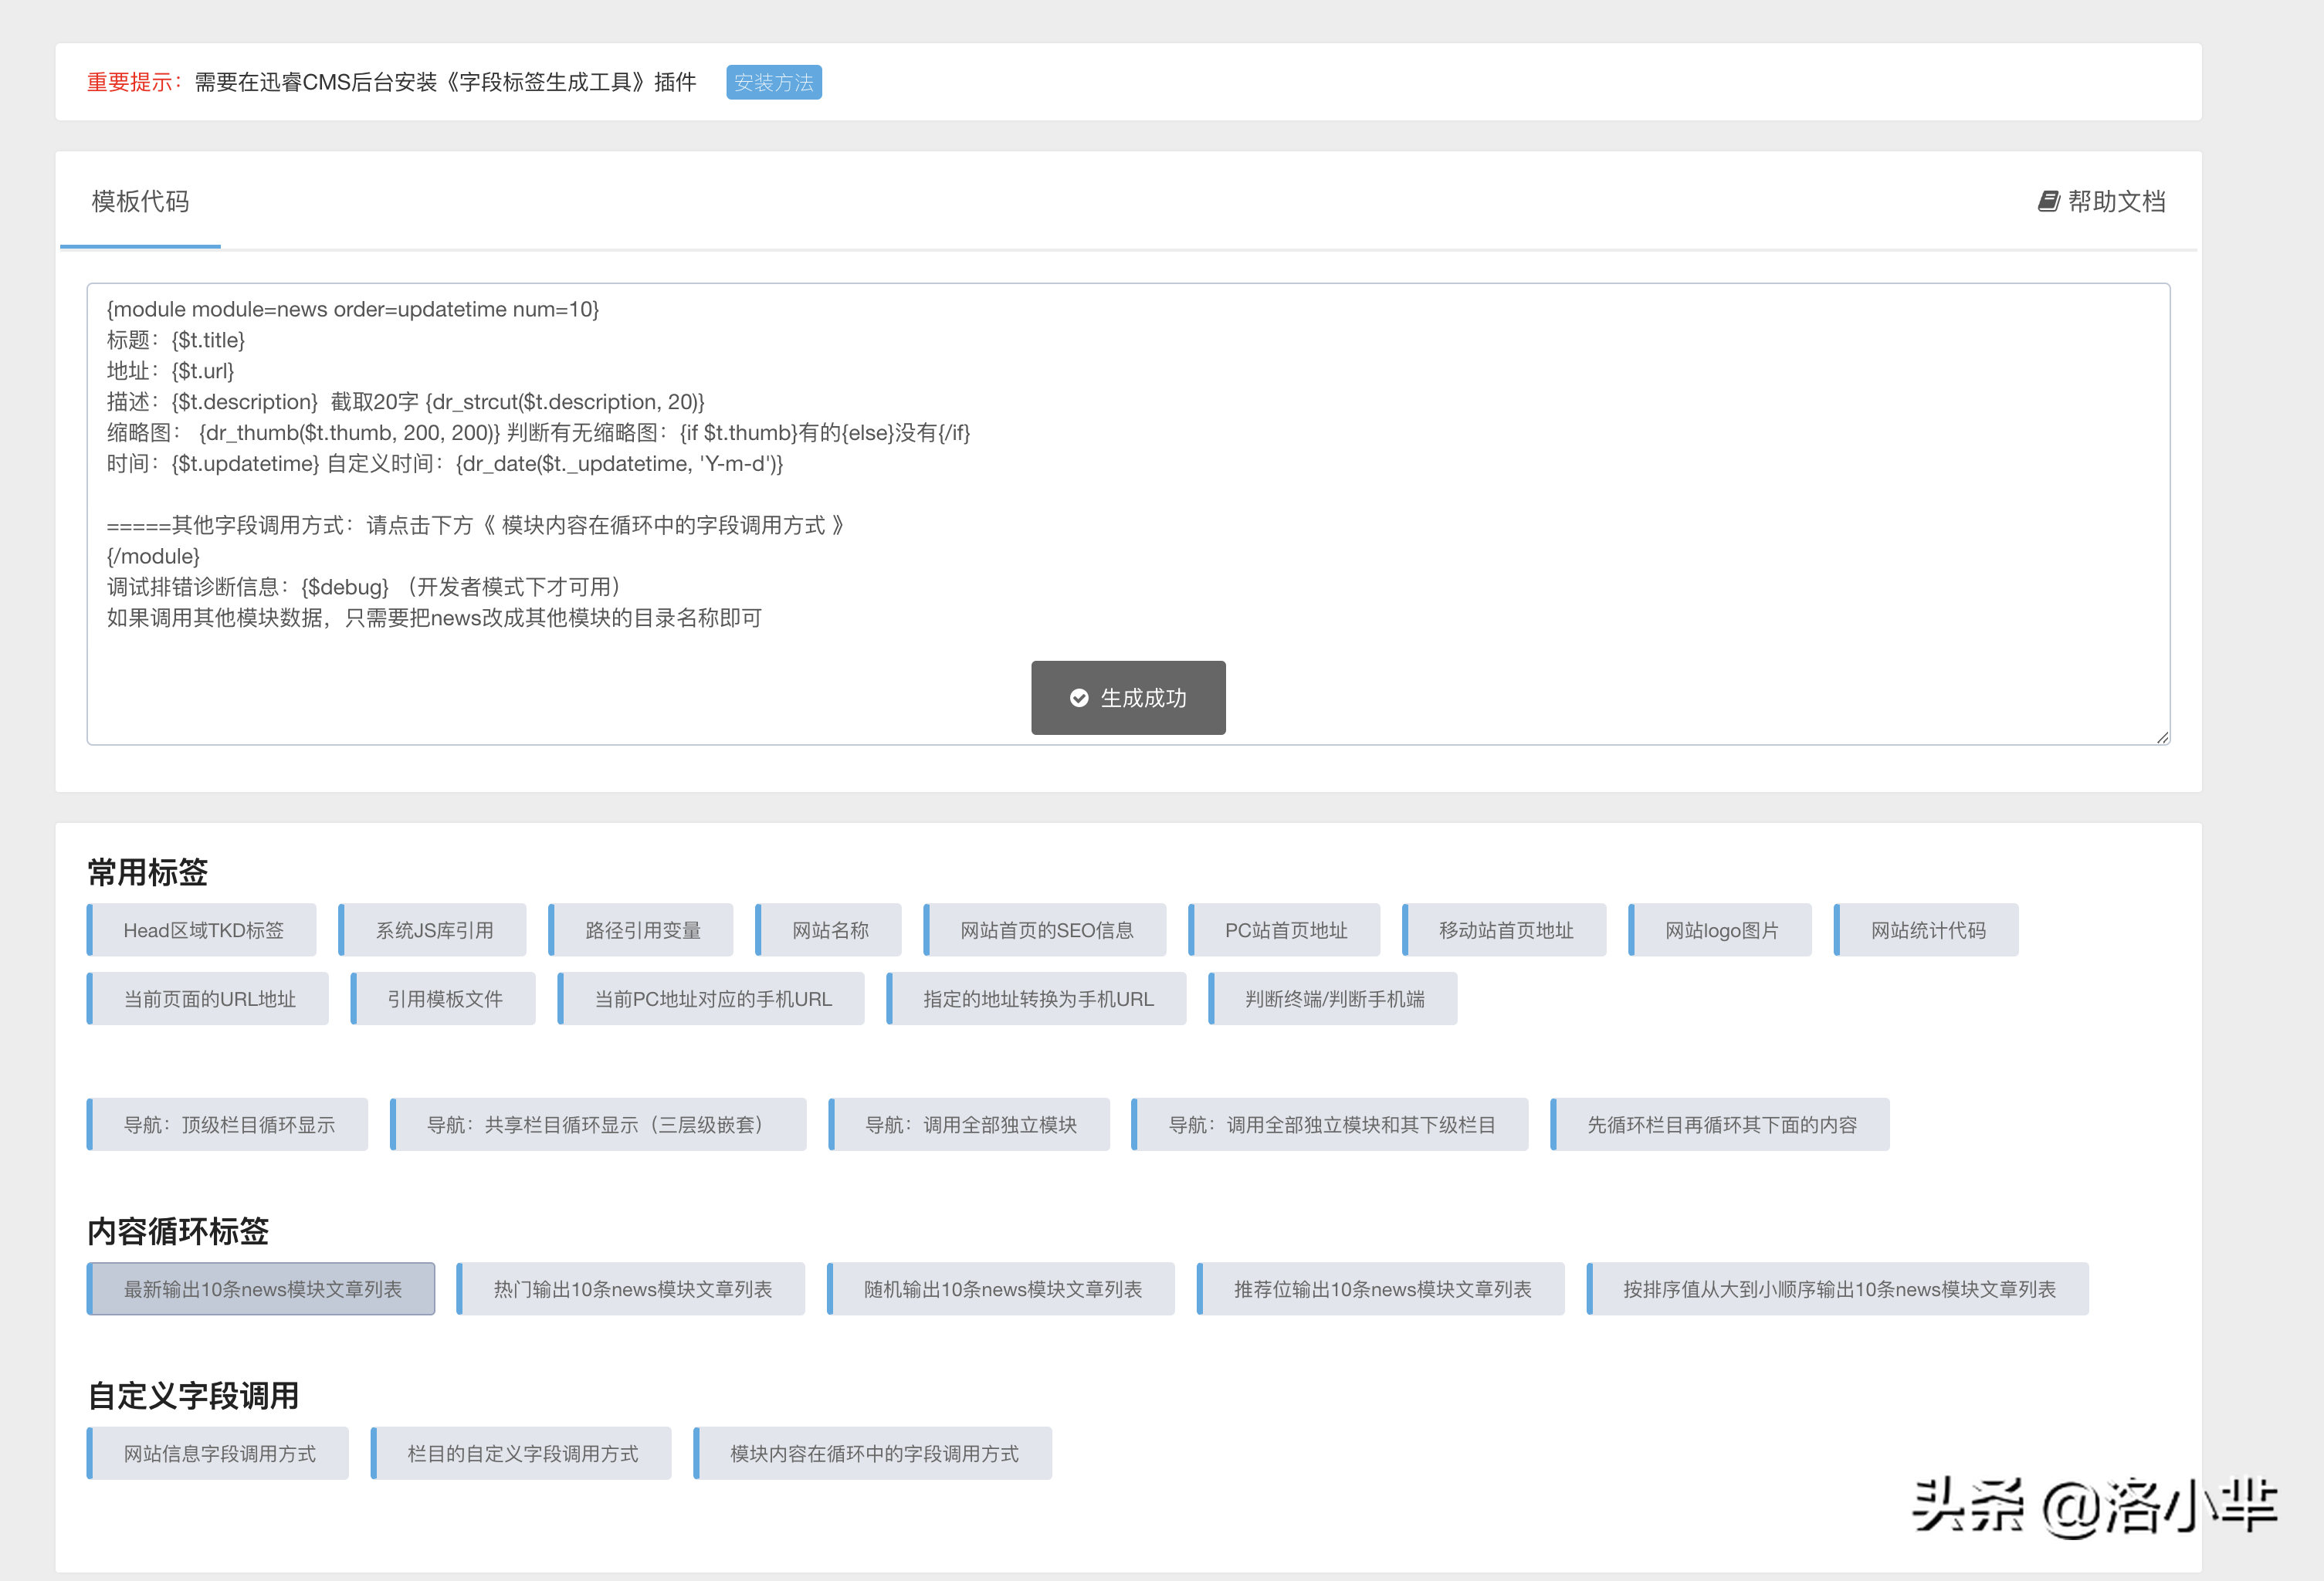Image resolution: width=2324 pixels, height=1581 pixels.
Task: Click the line starting with 标题：{$t.title}
Action: 176,340
